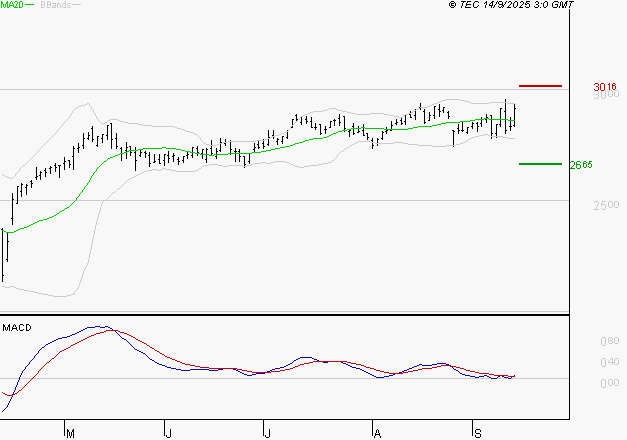This screenshot has height=440, width=627.
Task: Click the red resistance line marker
Action: (540, 86)
